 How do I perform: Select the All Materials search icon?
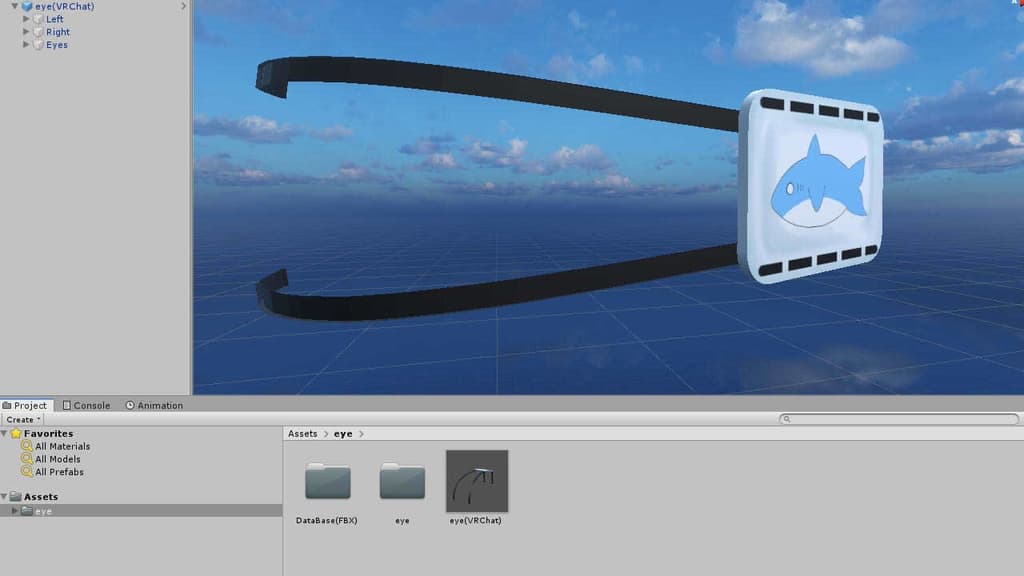click(x=27, y=446)
